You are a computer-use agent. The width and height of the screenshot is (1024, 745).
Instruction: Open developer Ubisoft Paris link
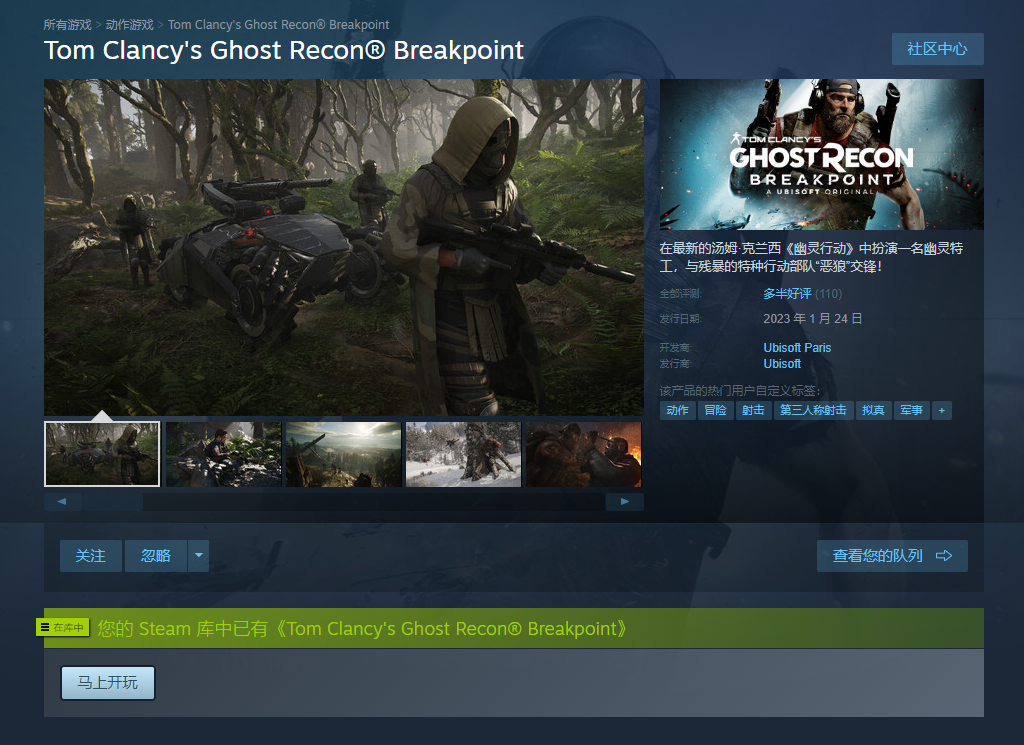click(797, 347)
